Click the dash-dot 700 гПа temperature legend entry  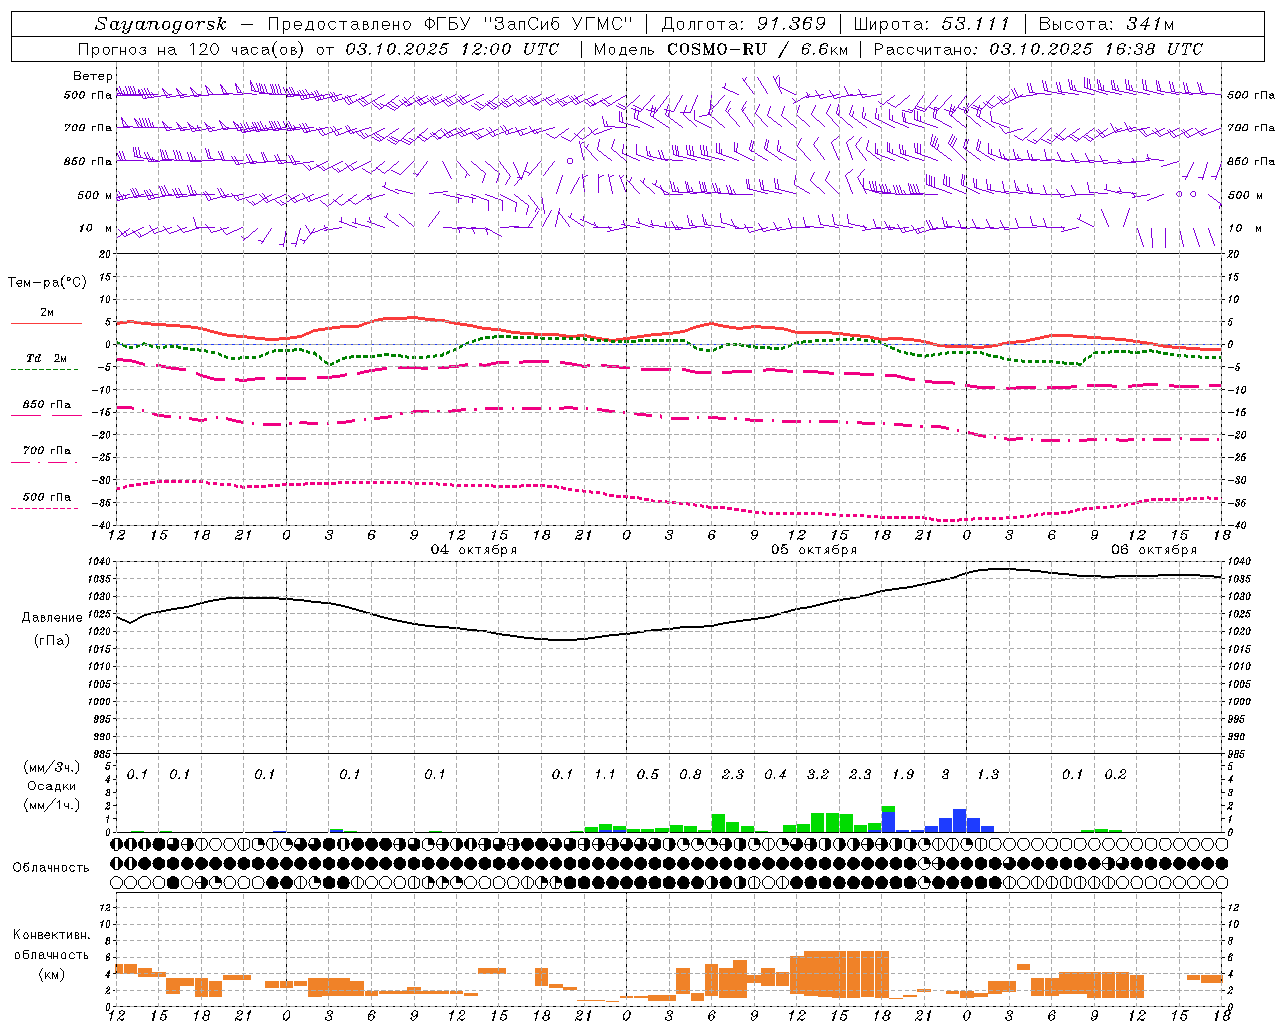pos(46,456)
